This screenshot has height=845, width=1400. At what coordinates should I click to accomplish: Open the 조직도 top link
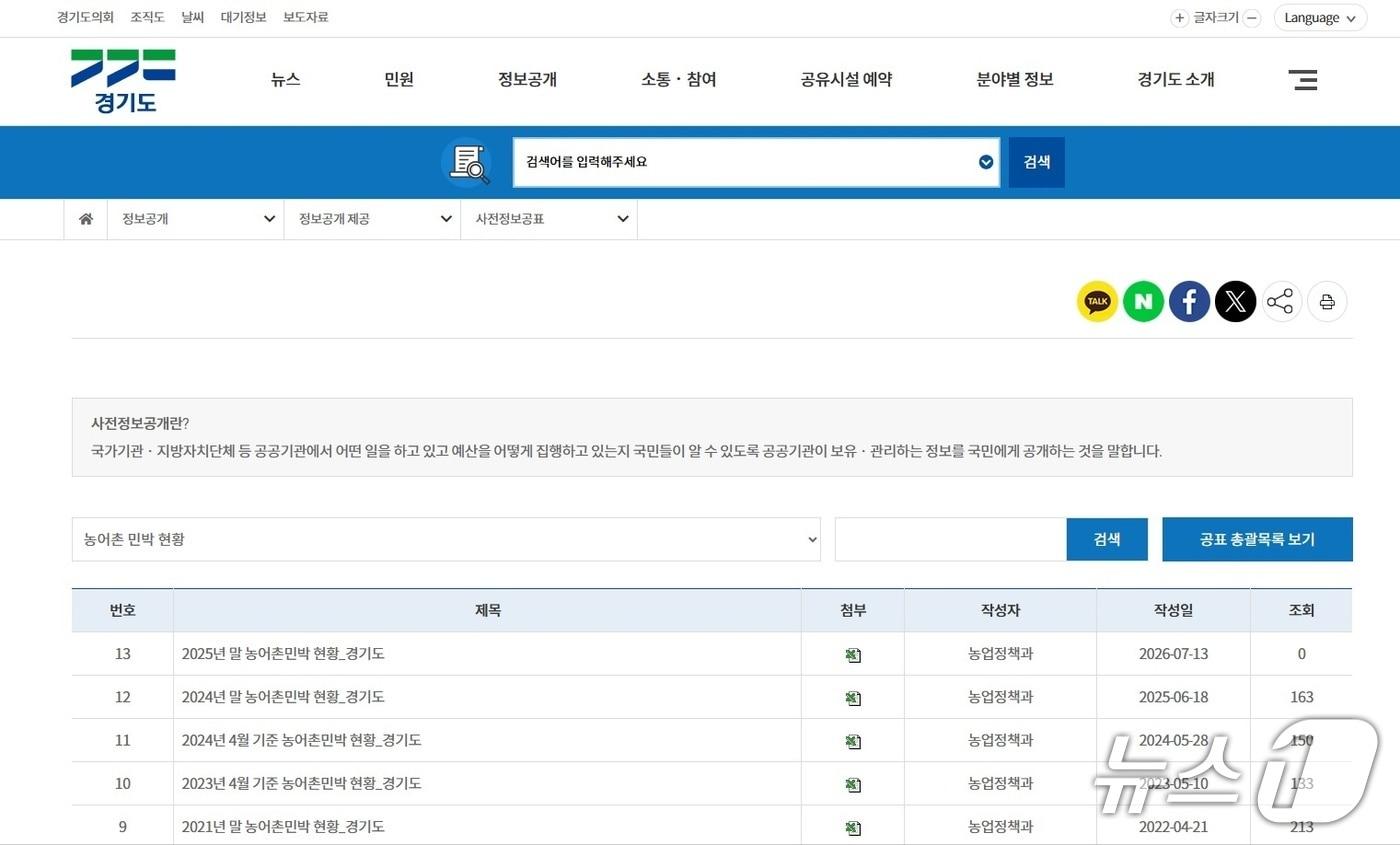(x=147, y=17)
